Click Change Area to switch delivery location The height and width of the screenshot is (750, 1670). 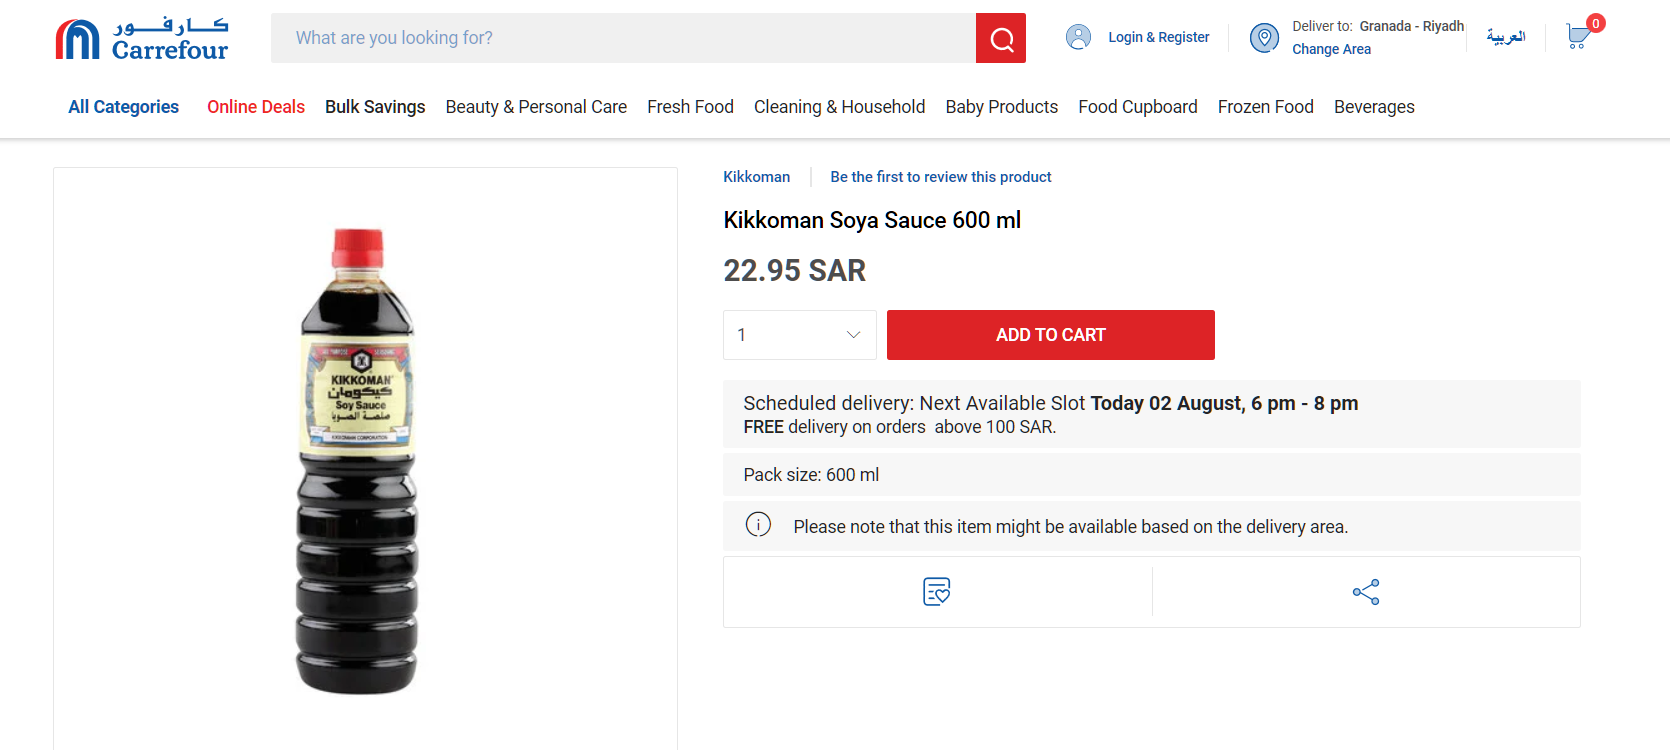coord(1331,49)
